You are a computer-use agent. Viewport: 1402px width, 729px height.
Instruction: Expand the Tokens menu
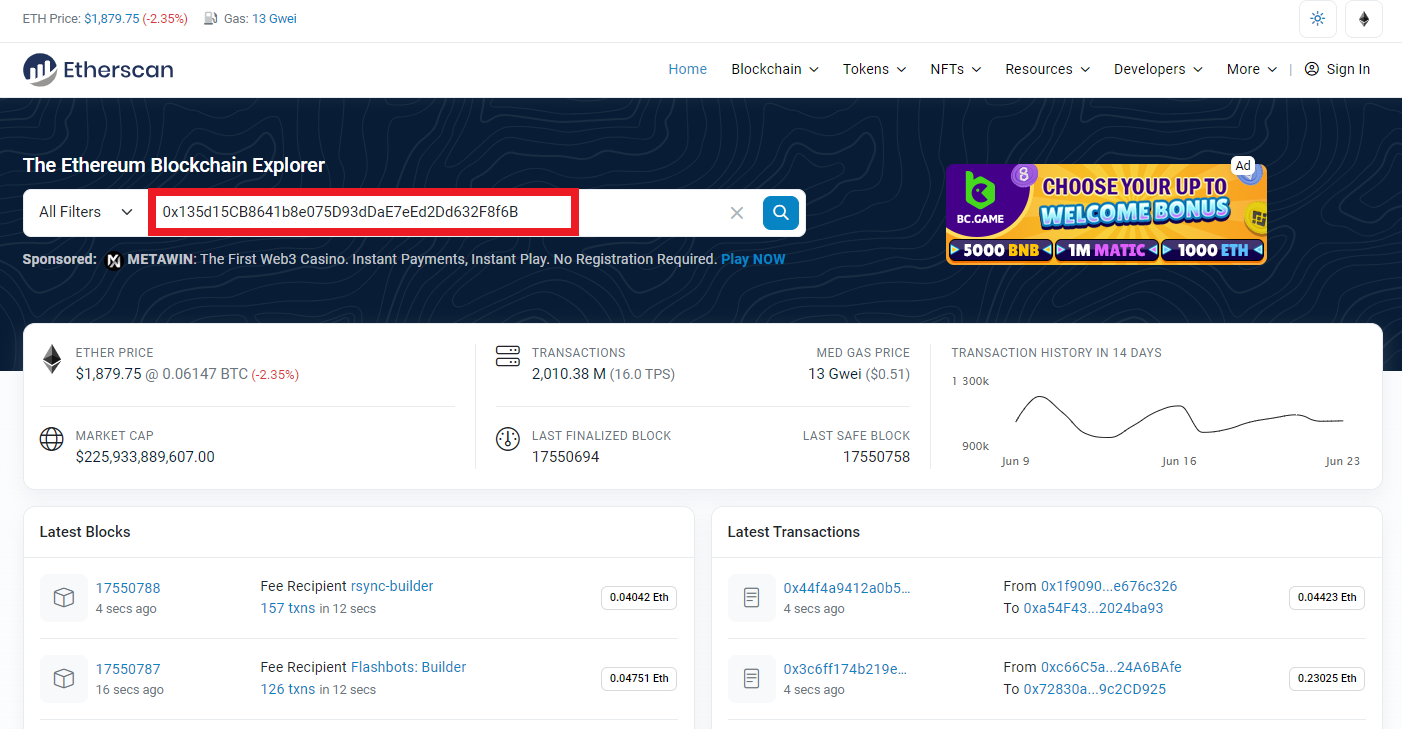[x=874, y=69]
